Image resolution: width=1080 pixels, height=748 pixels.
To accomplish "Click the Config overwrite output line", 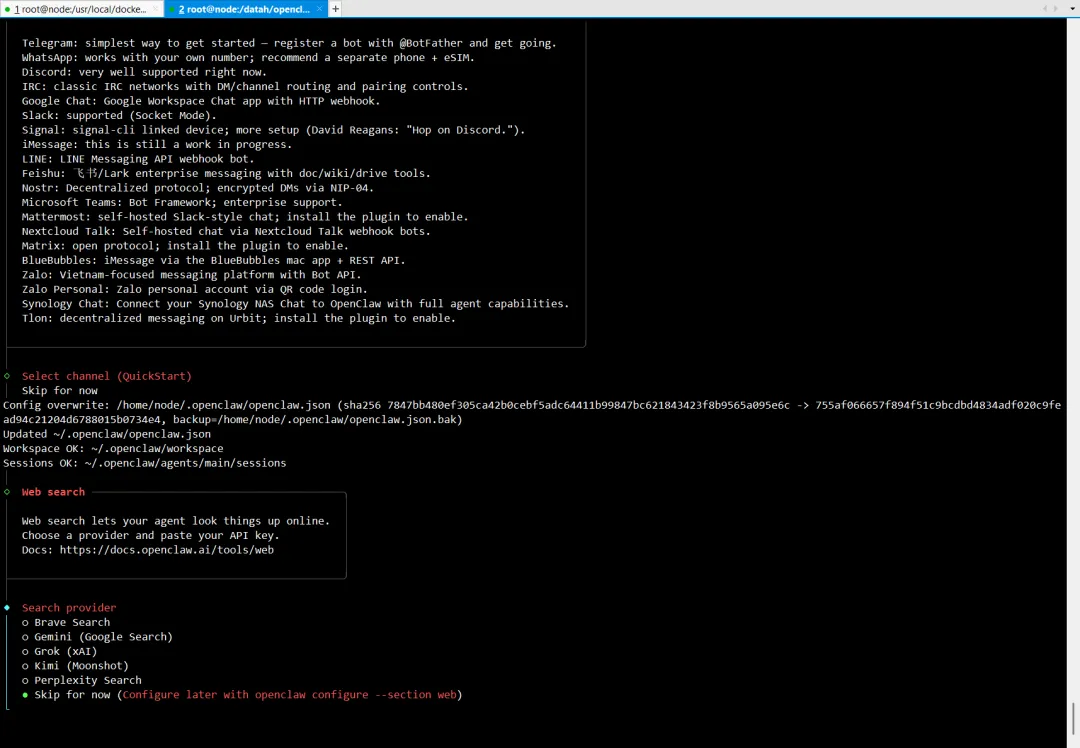I will click(x=532, y=412).
